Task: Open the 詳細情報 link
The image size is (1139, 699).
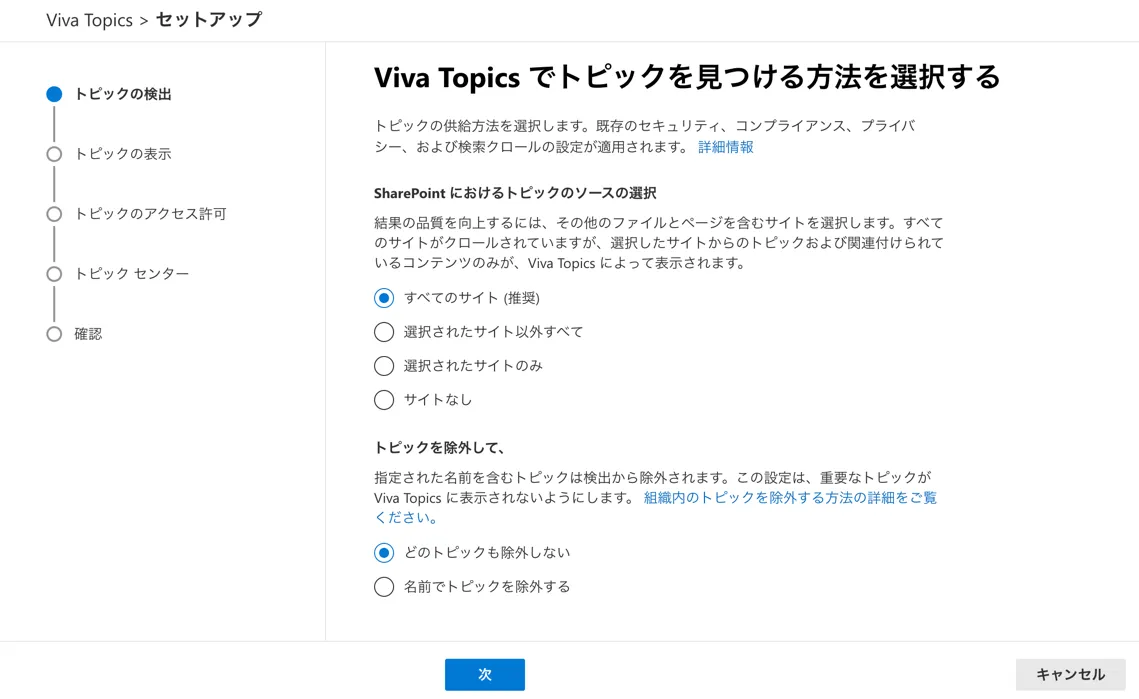Action: coord(725,147)
